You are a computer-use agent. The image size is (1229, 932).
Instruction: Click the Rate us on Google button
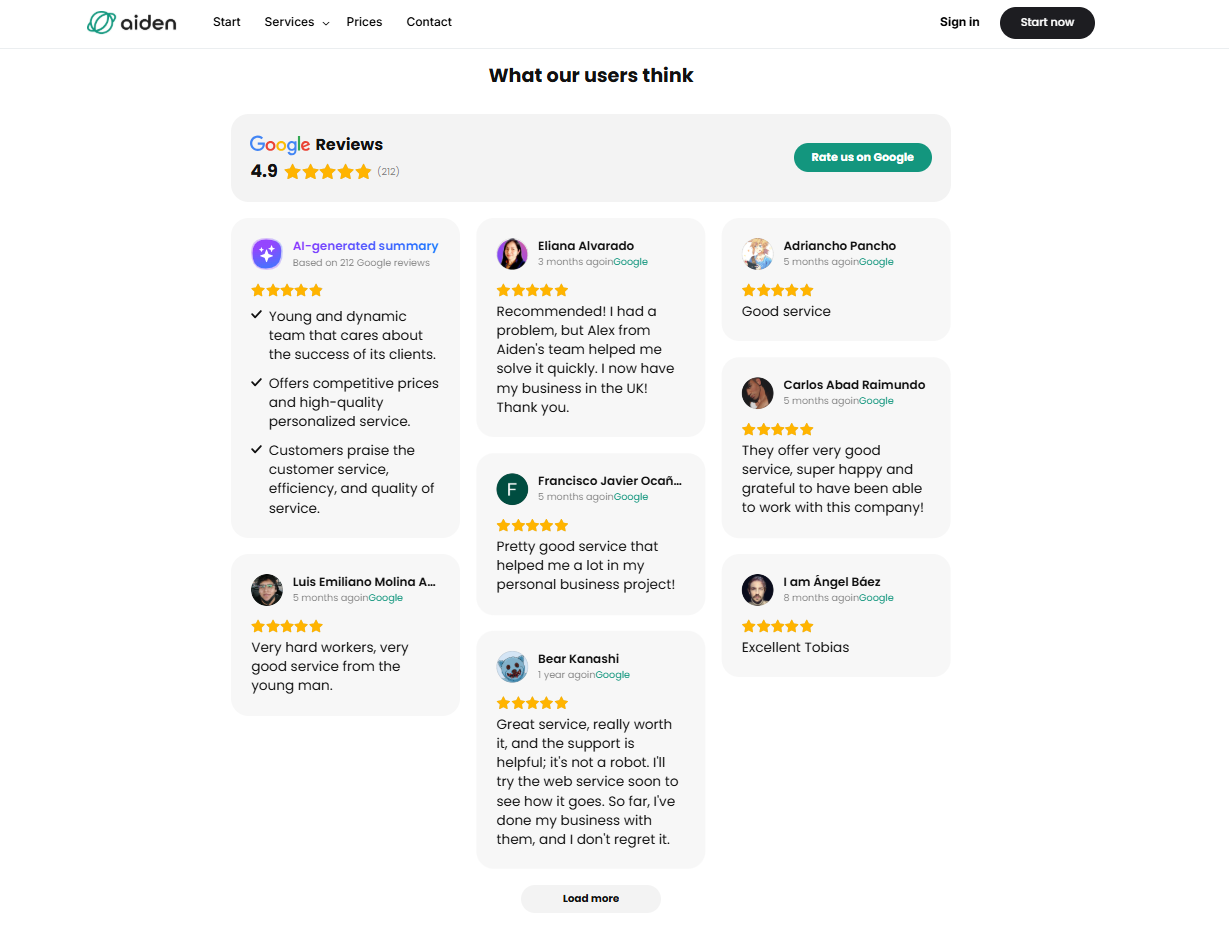click(862, 157)
